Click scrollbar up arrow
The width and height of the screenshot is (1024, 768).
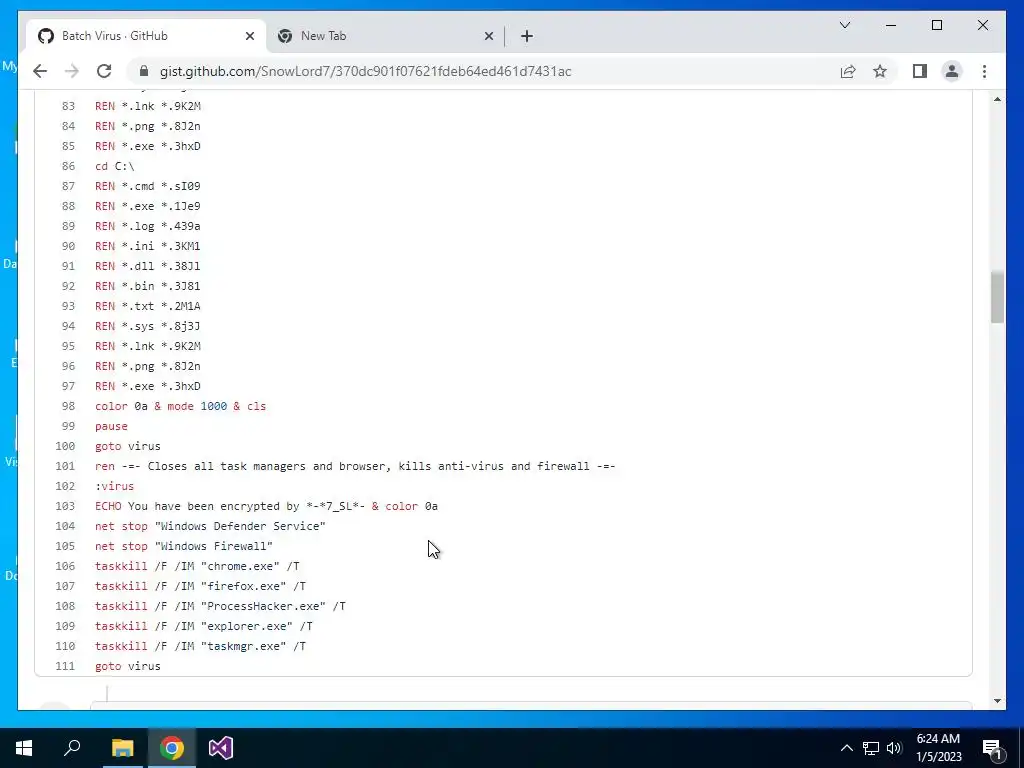(x=997, y=99)
